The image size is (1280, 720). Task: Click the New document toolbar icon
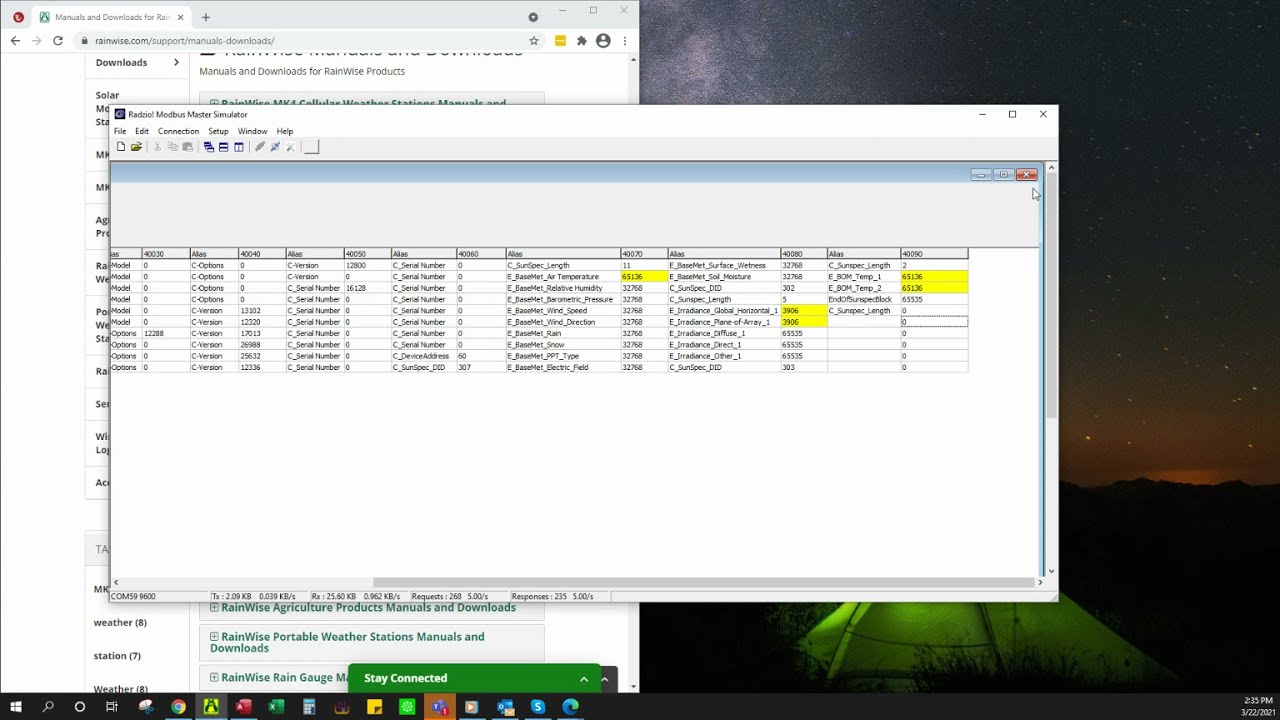pos(121,147)
